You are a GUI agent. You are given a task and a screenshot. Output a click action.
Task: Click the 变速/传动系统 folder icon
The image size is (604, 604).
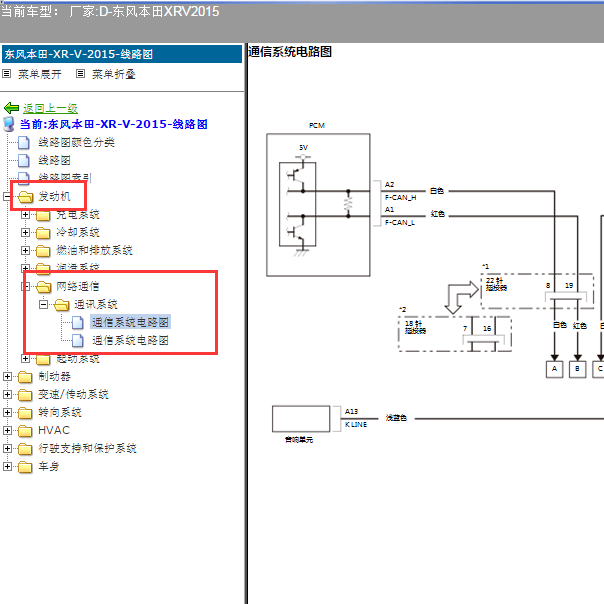click(x=25, y=395)
